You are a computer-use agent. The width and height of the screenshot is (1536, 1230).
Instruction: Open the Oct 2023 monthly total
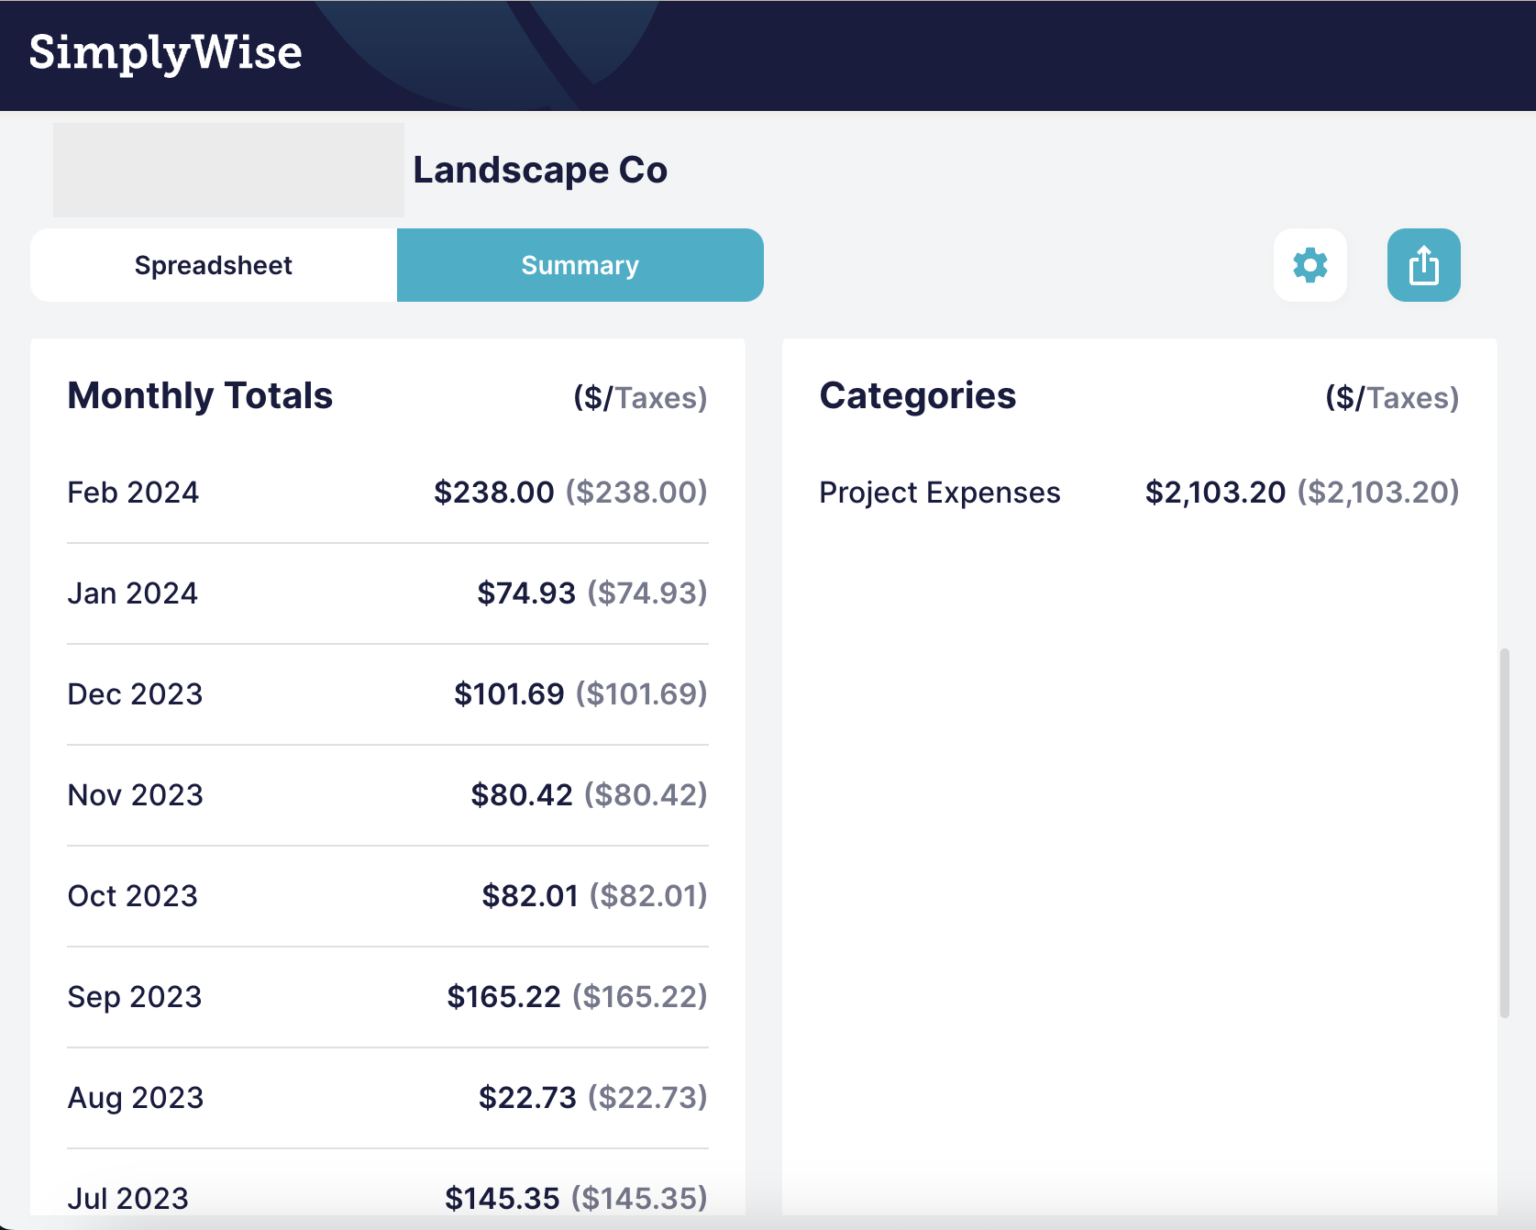tap(387, 895)
